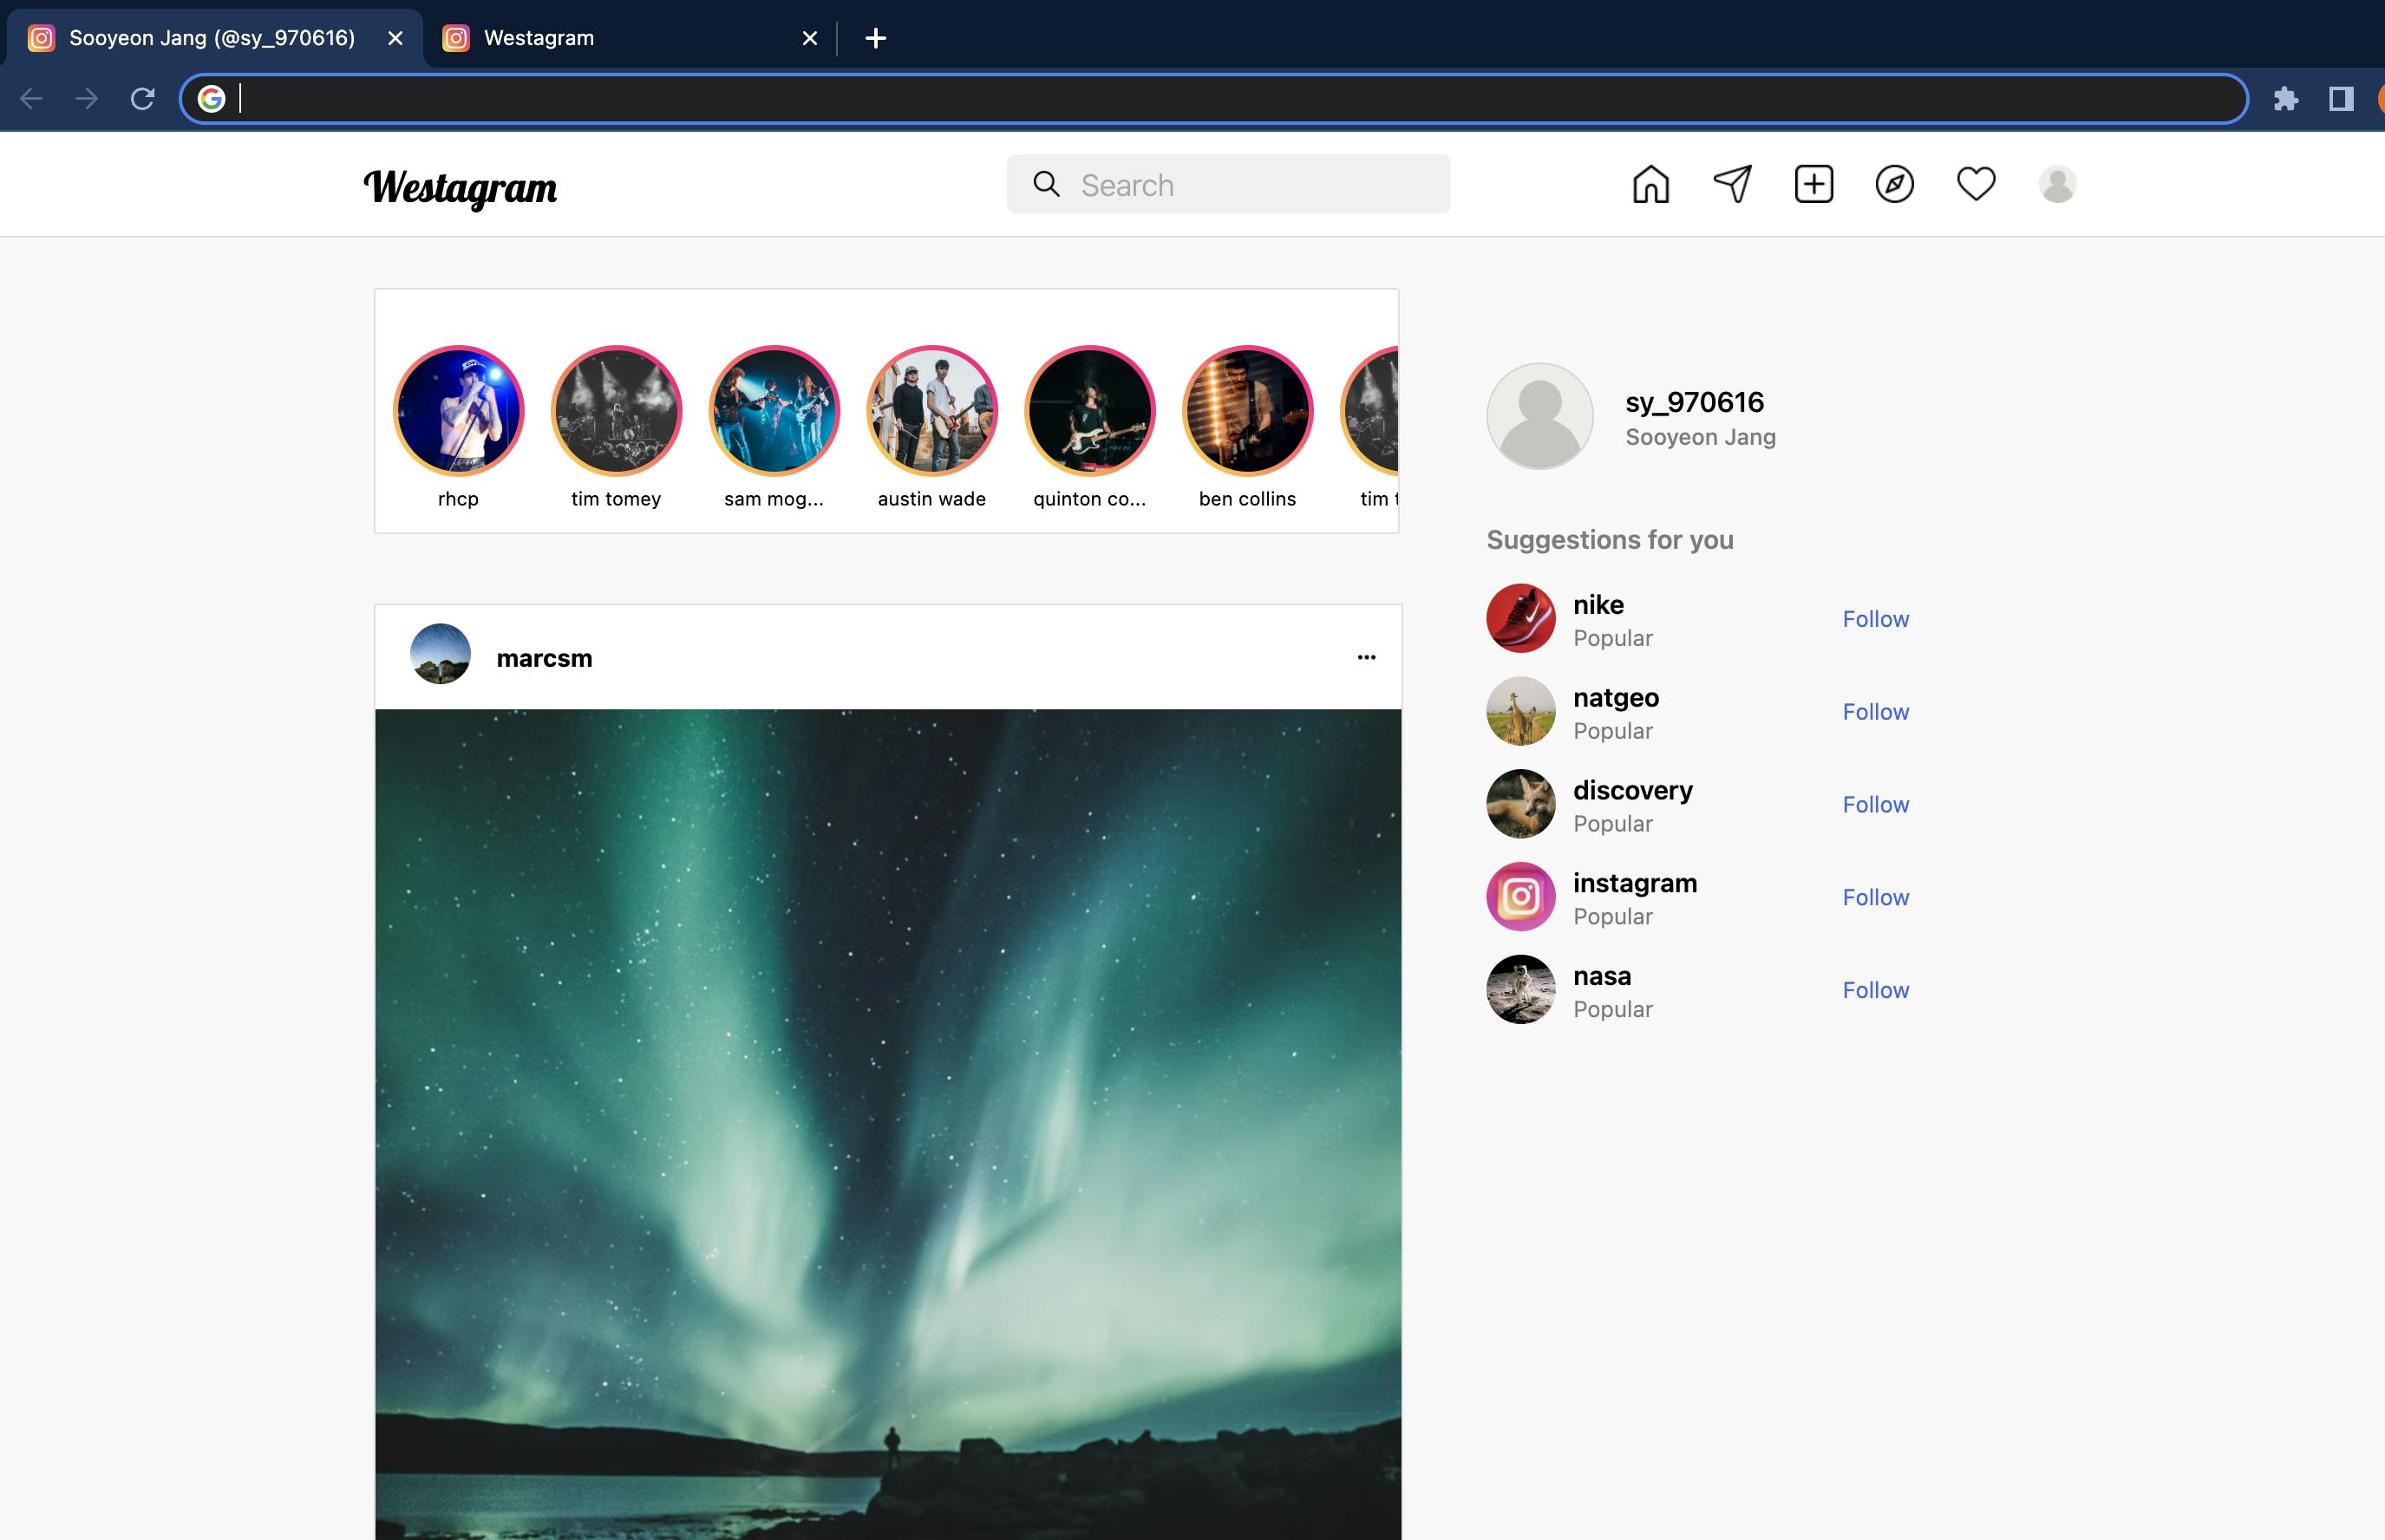Click the sidebar profile avatar of sy_970616
The height and width of the screenshot is (1540, 2385).
[x=1540, y=416]
